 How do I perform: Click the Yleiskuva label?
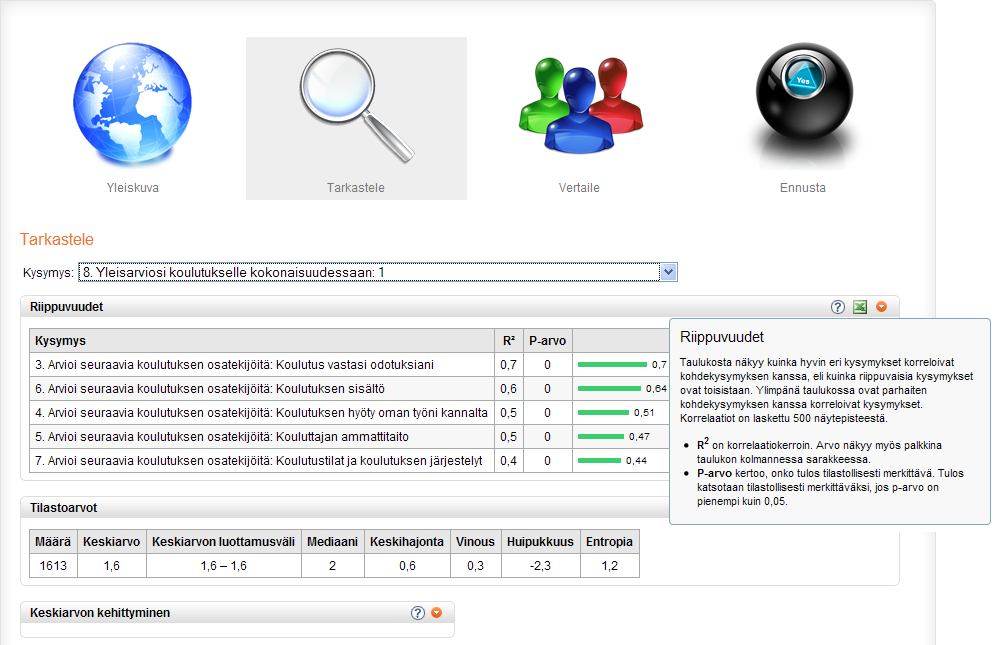(x=133, y=188)
